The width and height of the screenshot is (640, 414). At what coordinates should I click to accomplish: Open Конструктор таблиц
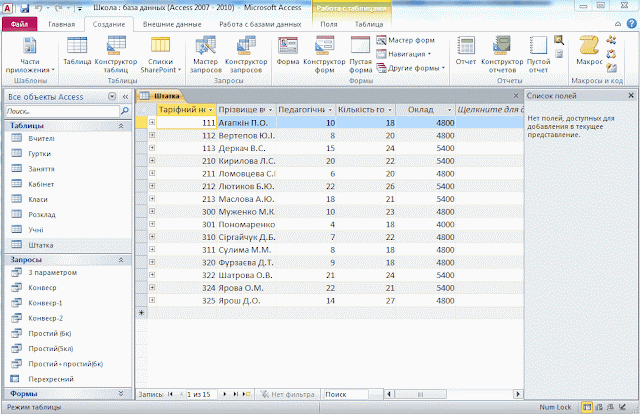[x=116, y=55]
